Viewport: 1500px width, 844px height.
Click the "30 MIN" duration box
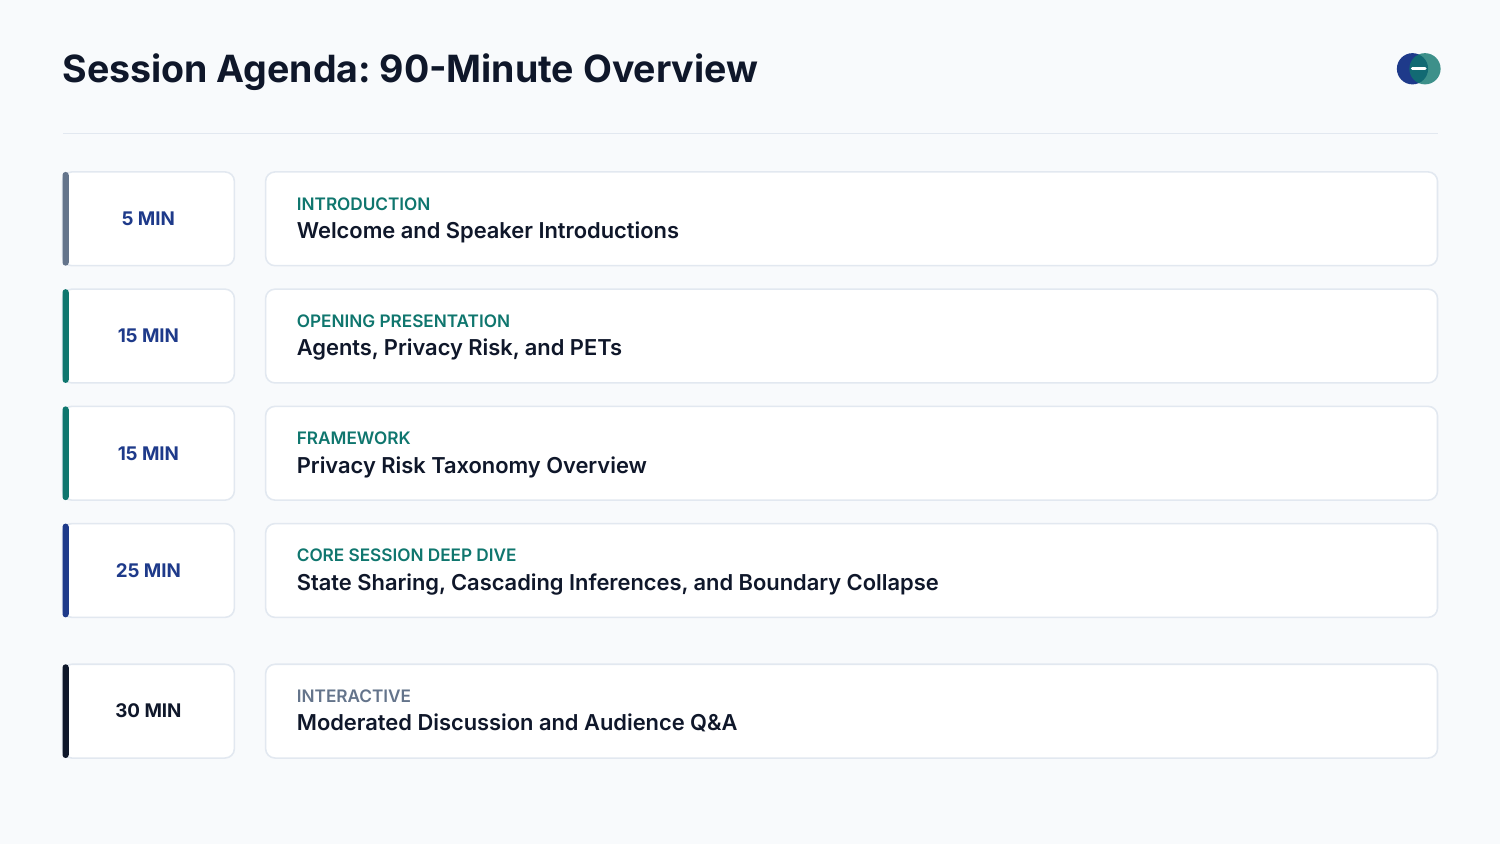(x=149, y=711)
